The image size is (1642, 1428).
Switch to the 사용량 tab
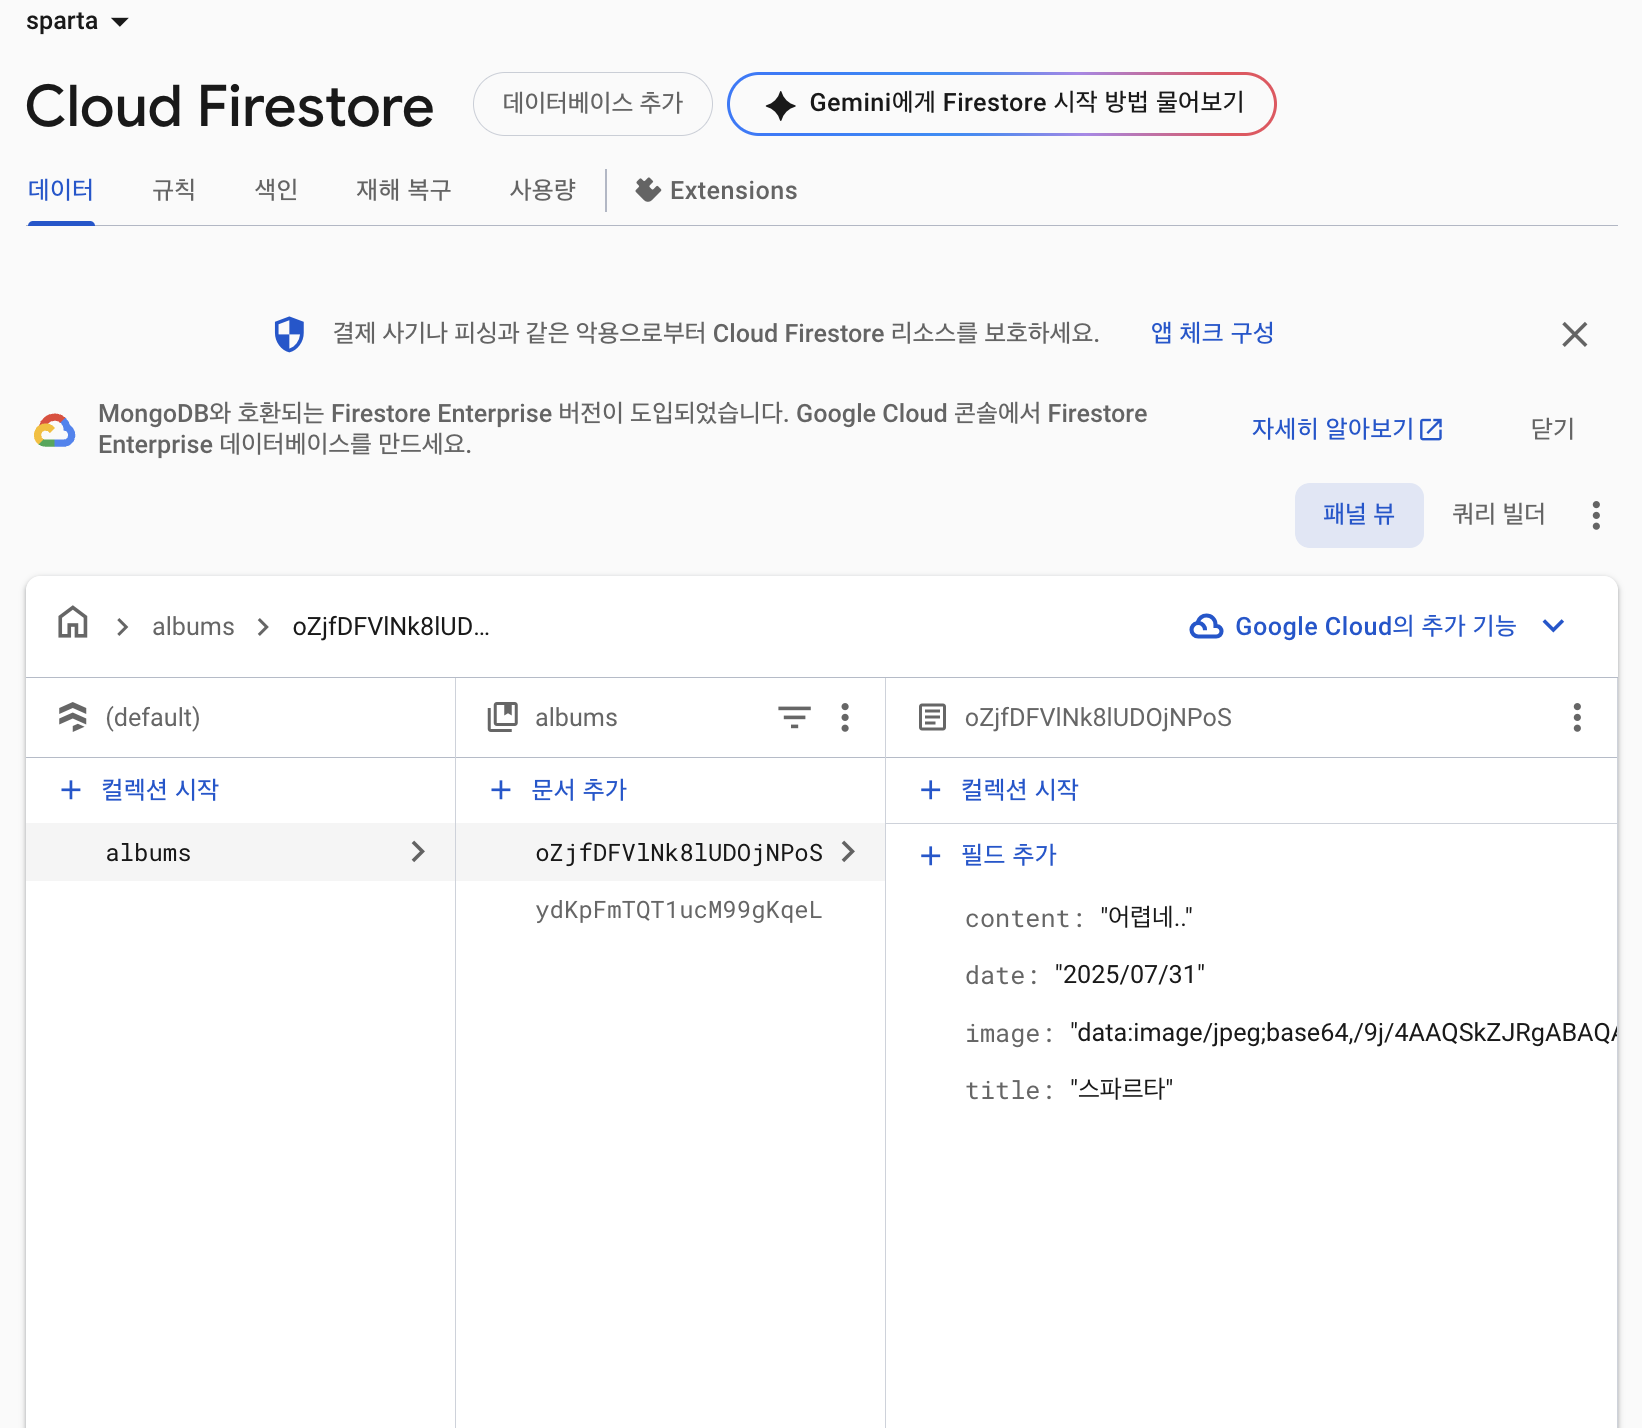[543, 190]
